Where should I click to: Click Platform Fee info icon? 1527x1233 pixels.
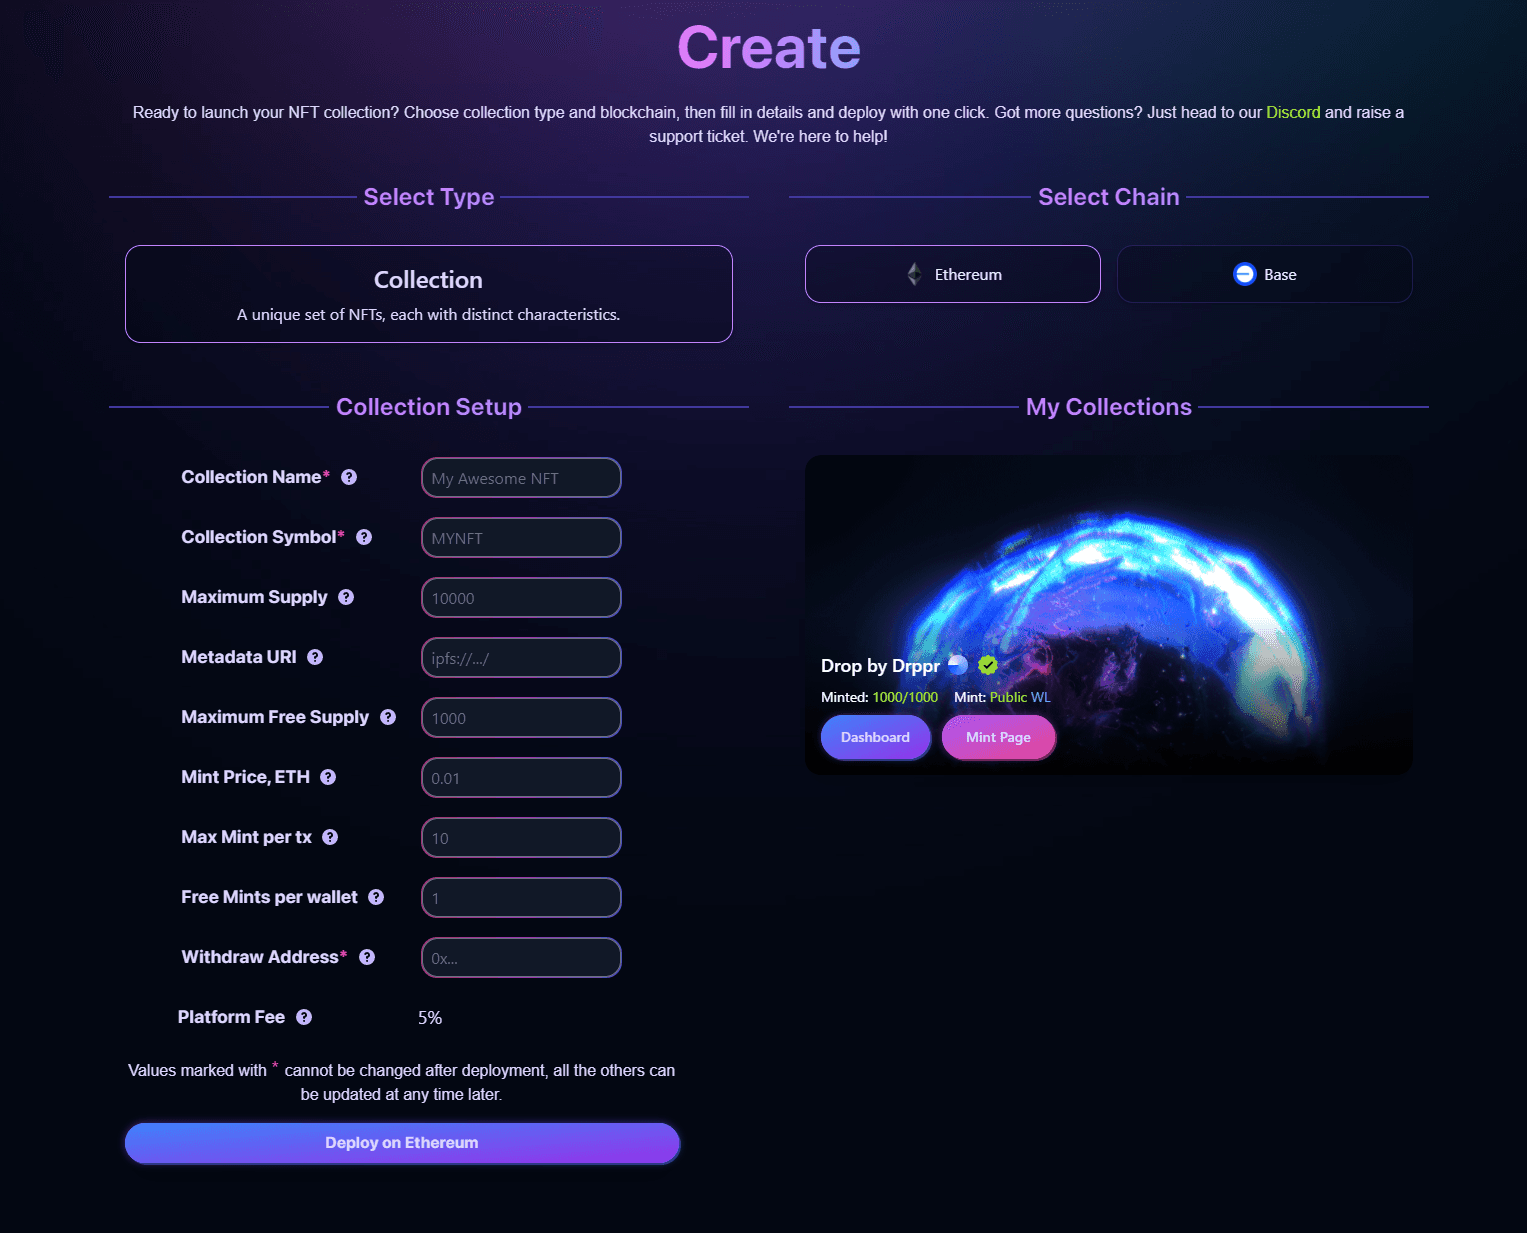click(x=304, y=1018)
